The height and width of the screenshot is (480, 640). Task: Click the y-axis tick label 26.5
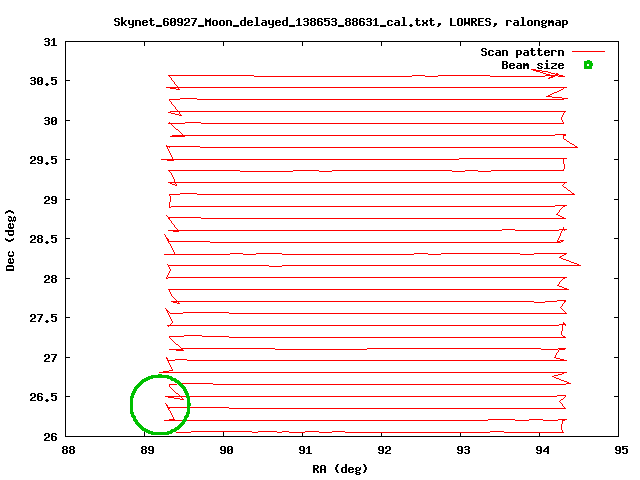click(x=44, y=397)
